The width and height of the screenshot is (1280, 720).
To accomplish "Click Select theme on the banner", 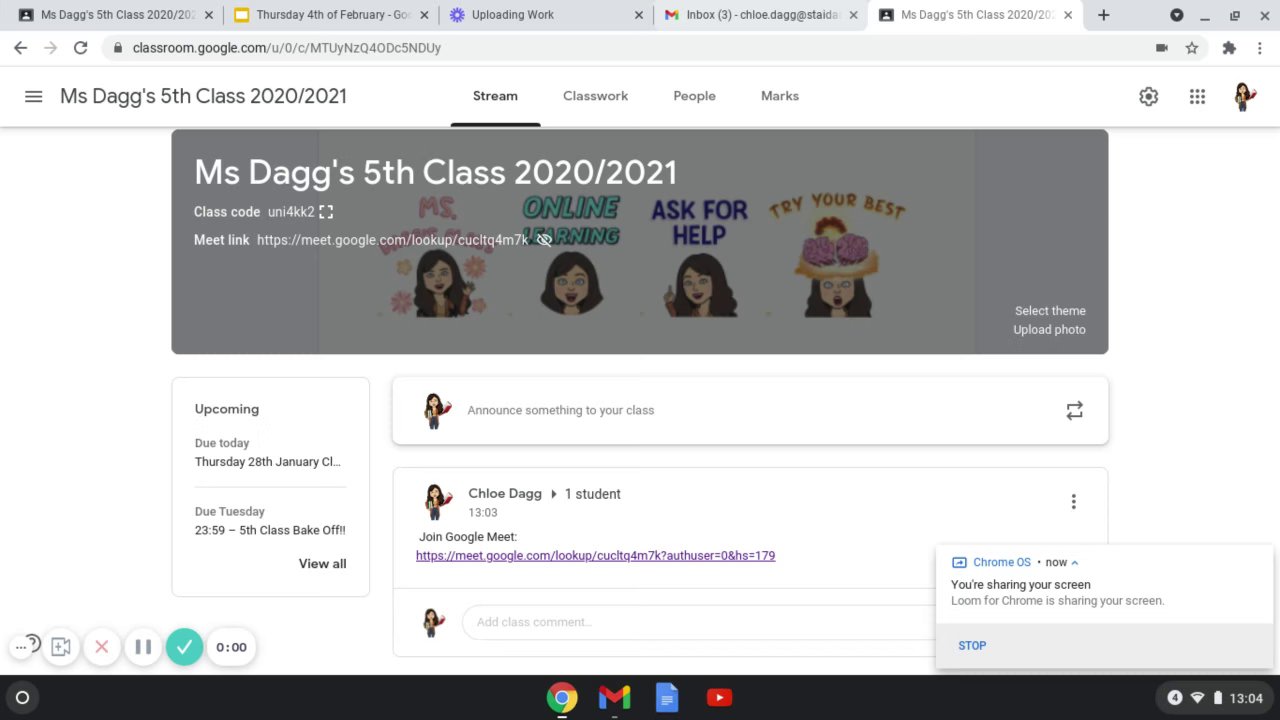I will click(1050, 311).
